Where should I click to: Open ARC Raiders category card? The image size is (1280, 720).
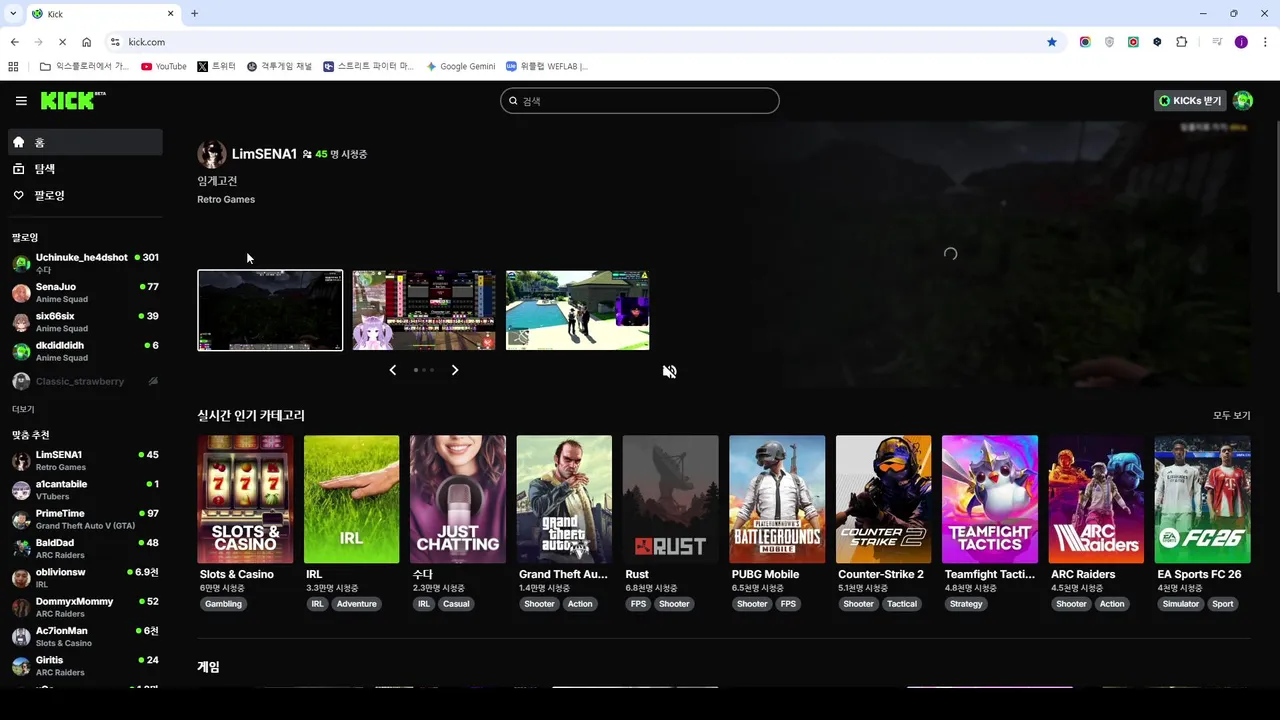1096,499
